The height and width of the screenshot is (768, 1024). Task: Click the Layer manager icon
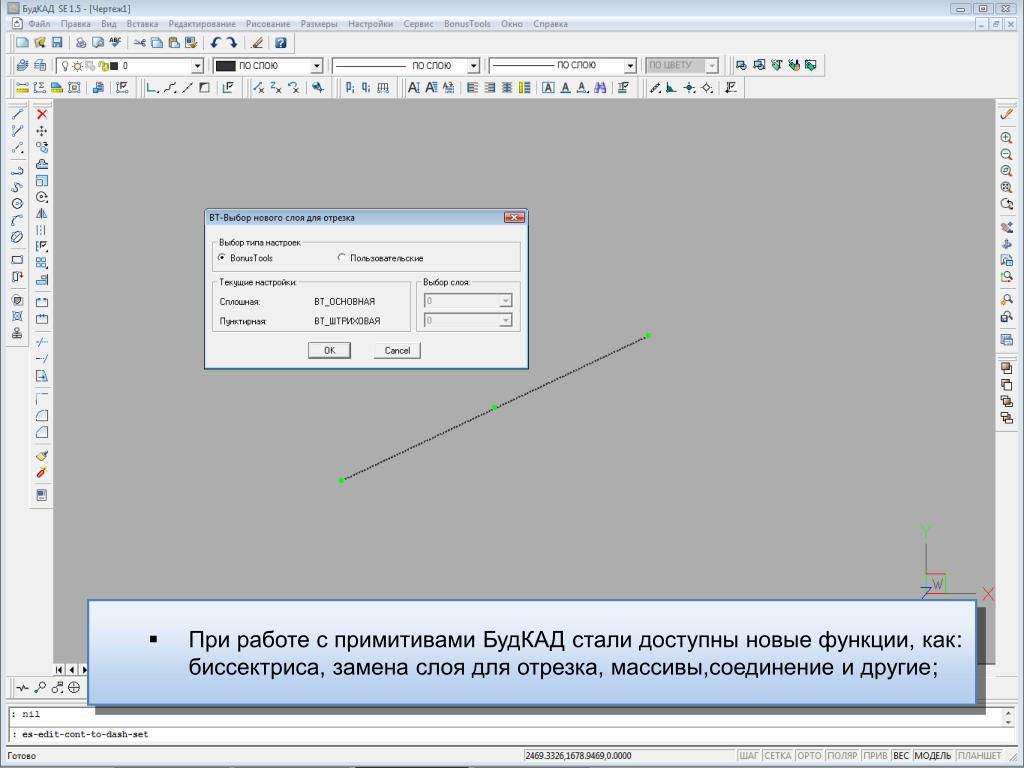(x=22, y=65)
